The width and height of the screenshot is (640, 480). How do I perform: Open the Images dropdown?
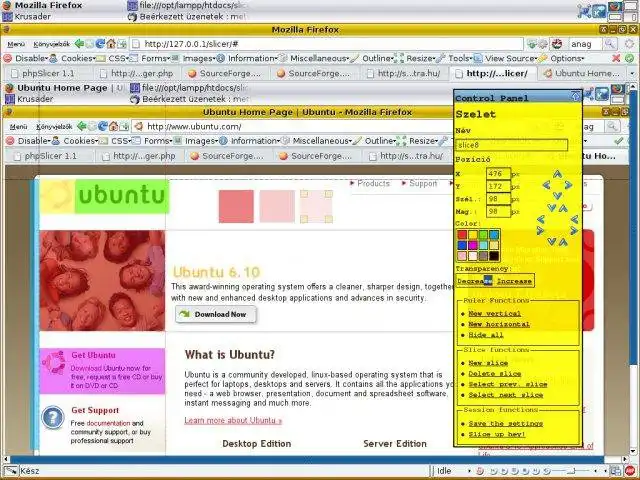pyautogui.click(x=194, y=58)
